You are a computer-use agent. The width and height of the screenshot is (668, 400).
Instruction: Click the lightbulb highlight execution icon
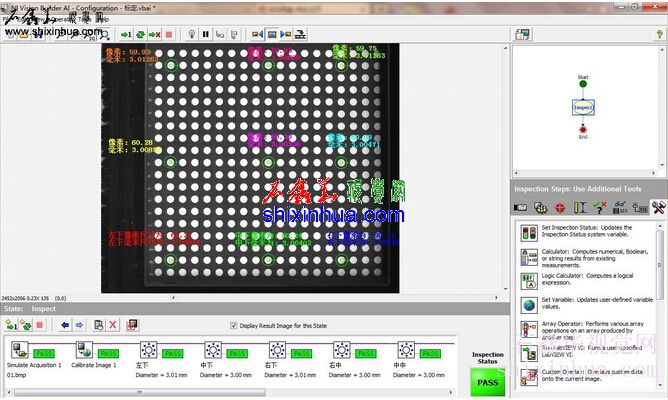(x=192, y=34)
